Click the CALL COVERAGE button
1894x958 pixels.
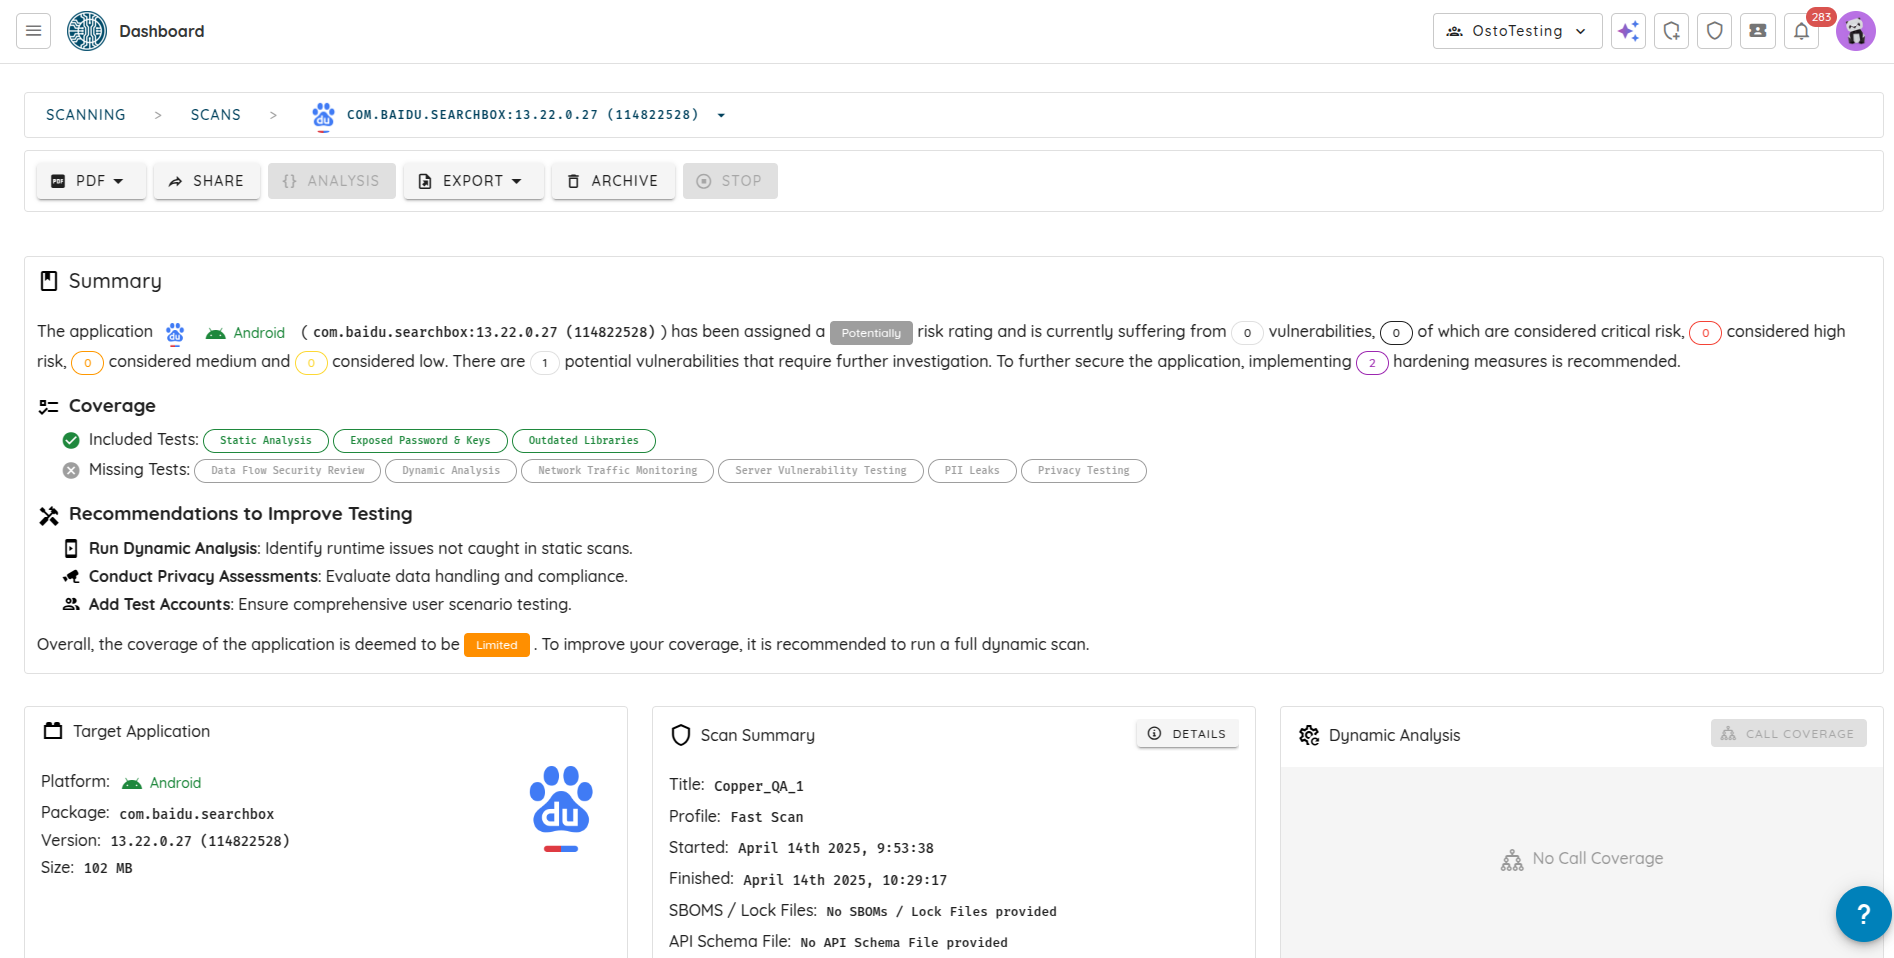pos(1788,734)
